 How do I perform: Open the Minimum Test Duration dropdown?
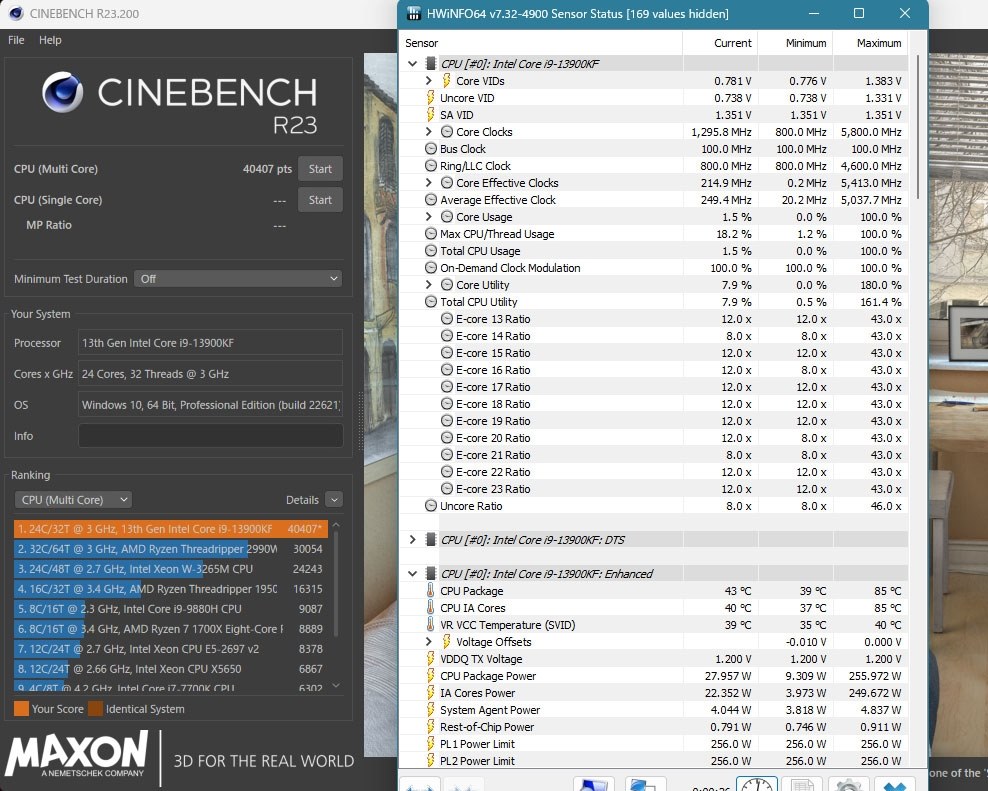click(x=238, y=278)
